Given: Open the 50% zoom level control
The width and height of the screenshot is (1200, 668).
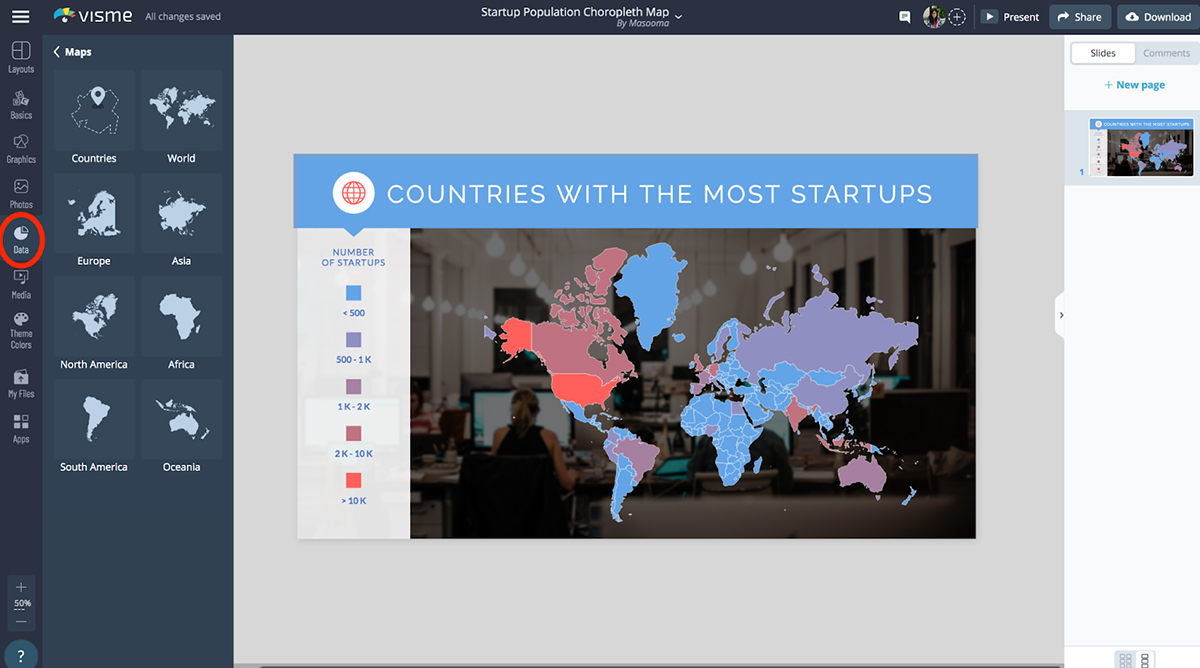Looking at the screenshot, I should pos(20,602).
